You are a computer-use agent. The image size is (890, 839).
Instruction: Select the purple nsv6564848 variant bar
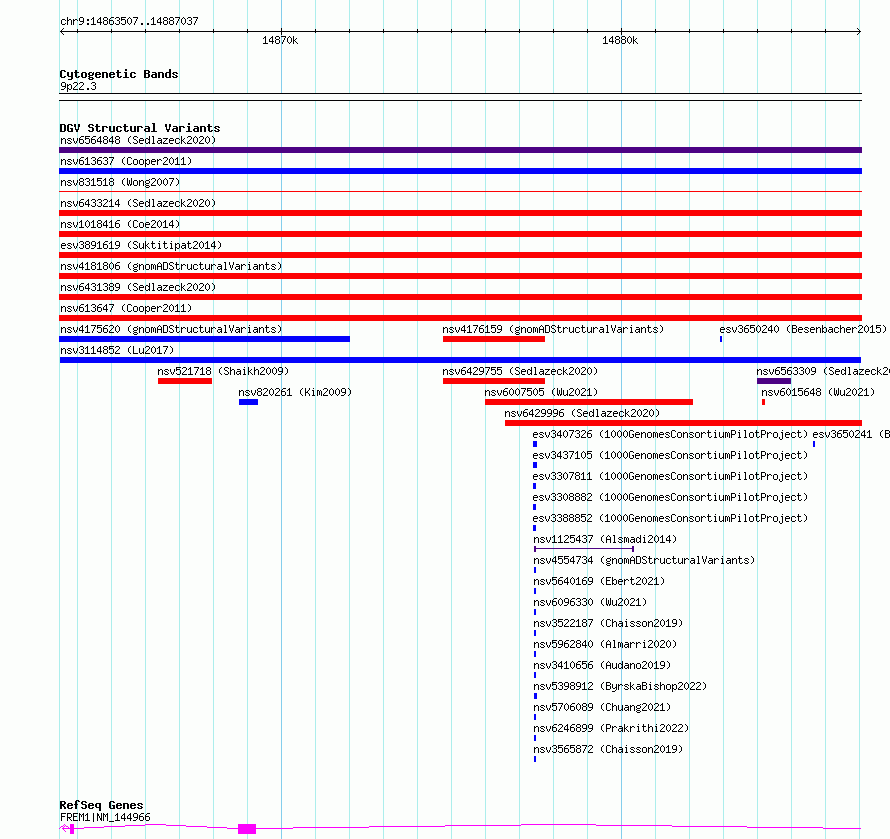click(x=460, y=150)
